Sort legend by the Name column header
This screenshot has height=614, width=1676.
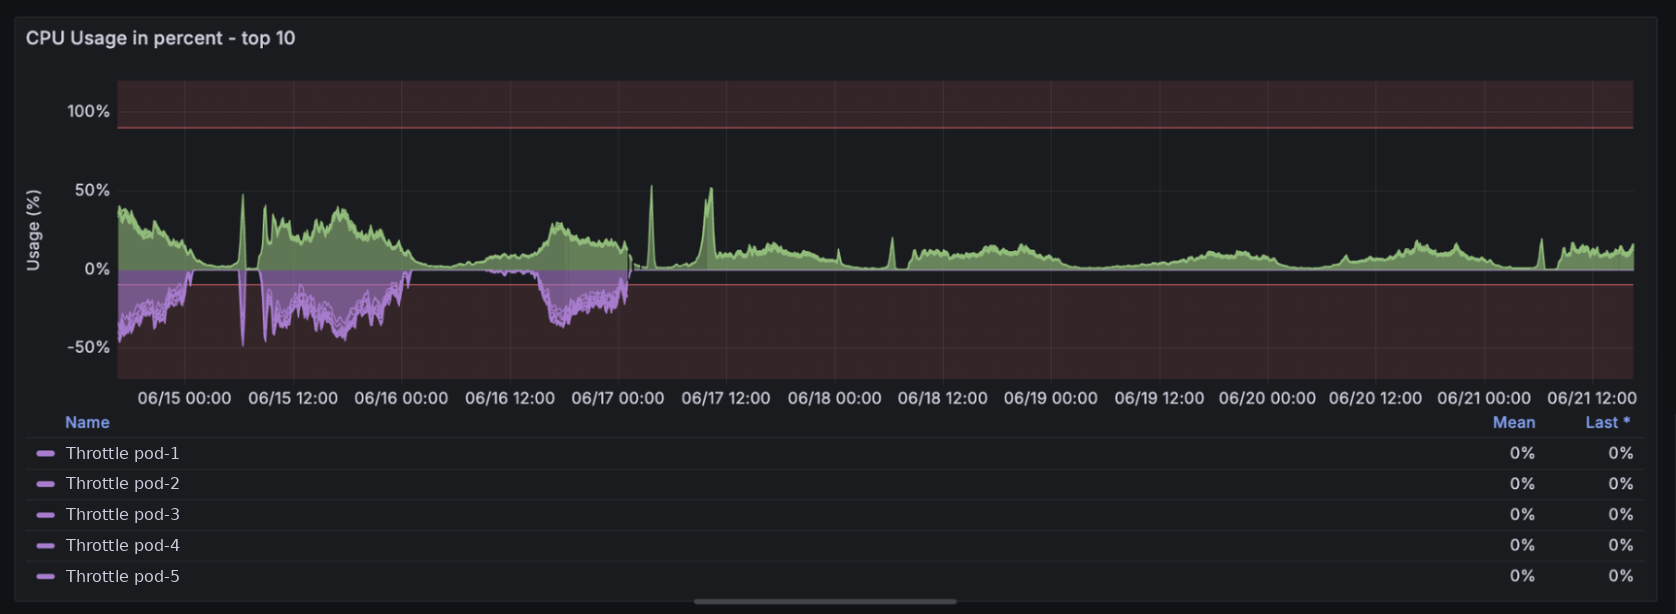87,423
